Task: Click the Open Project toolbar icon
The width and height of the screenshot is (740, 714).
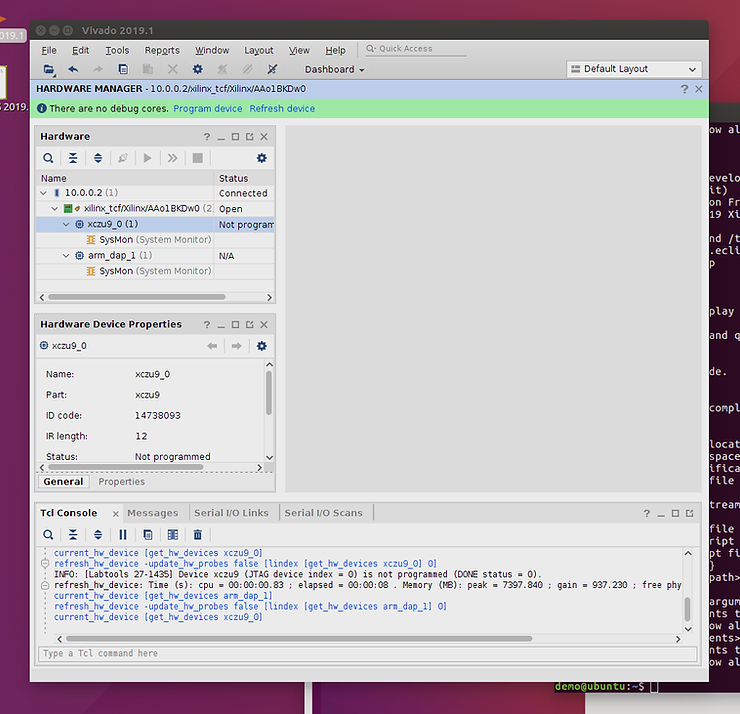Action: 49,69
